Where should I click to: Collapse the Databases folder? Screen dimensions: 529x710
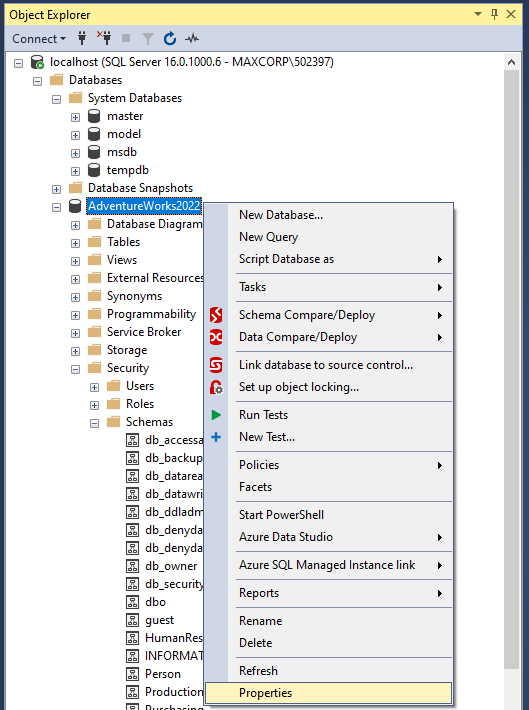37,82
